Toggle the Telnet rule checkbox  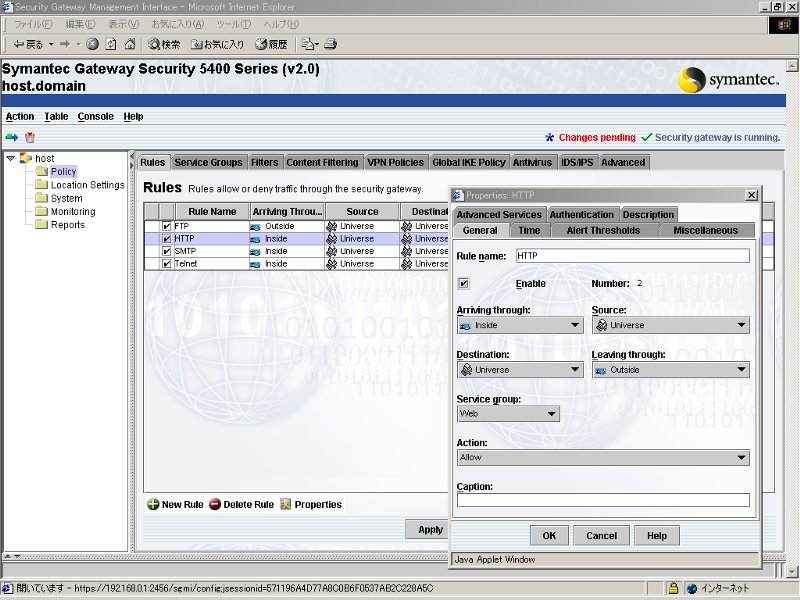[166, 264]
